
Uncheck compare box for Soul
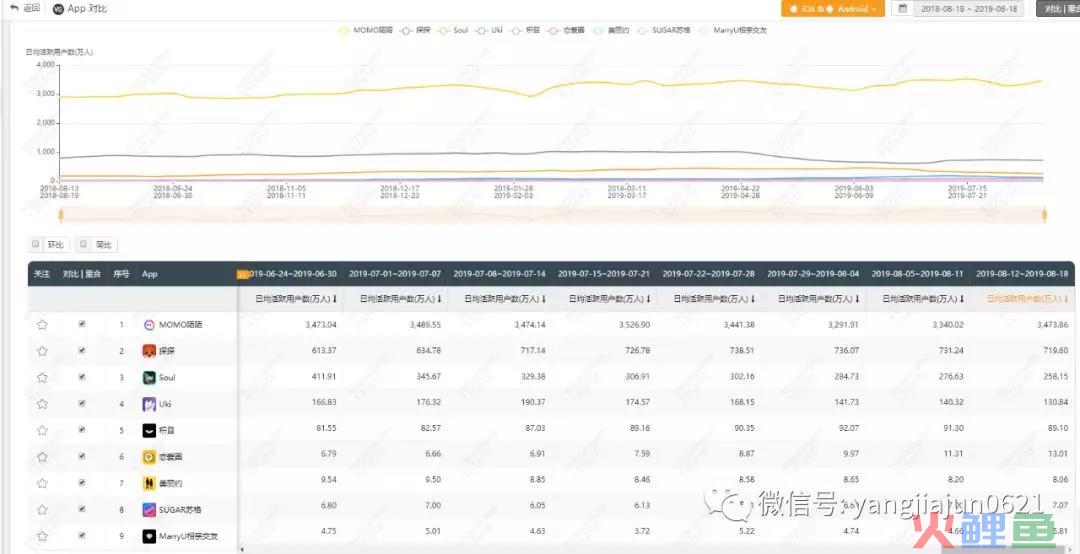tap(82, 377)
